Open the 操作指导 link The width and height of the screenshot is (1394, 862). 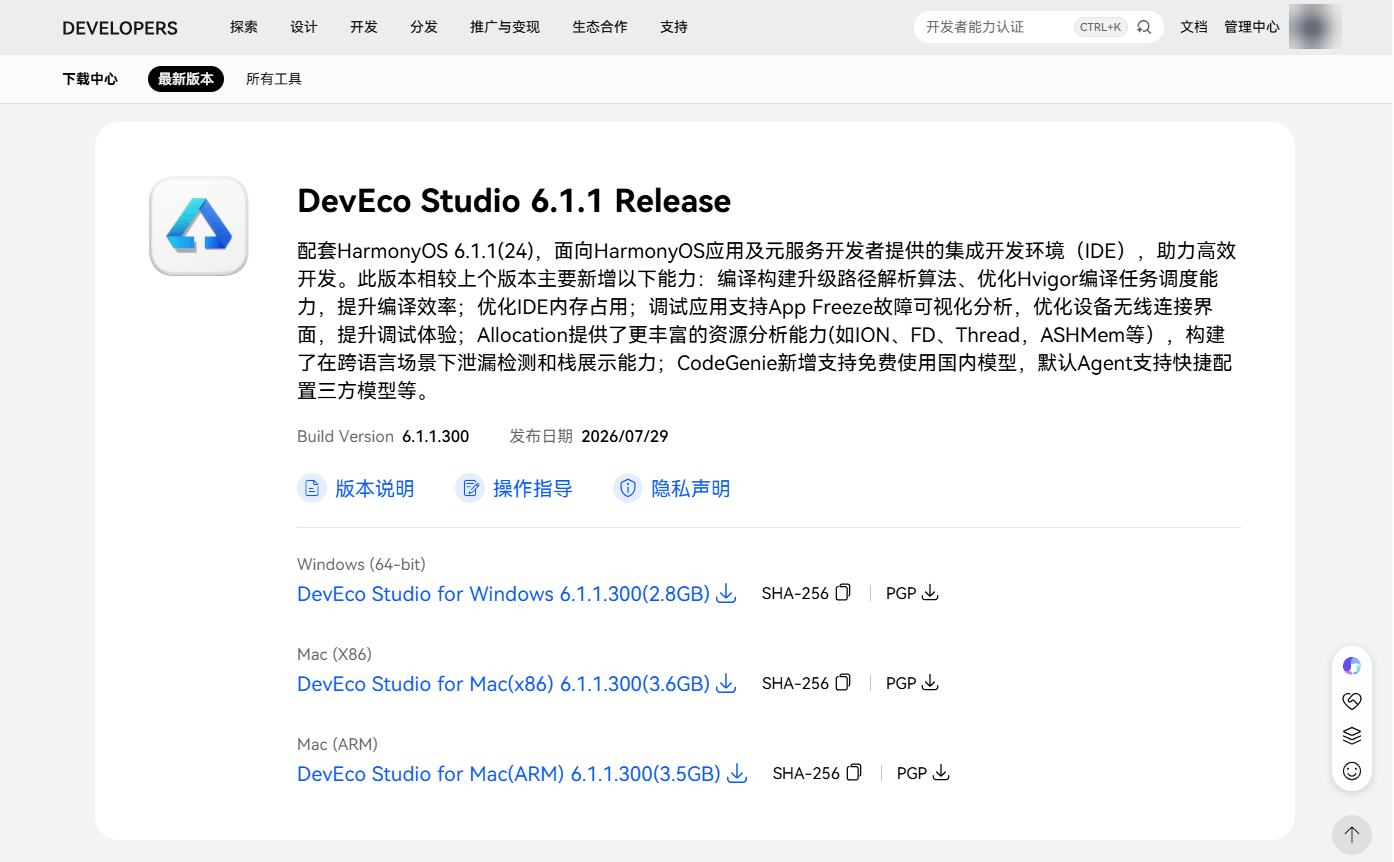tap(532, 489)
